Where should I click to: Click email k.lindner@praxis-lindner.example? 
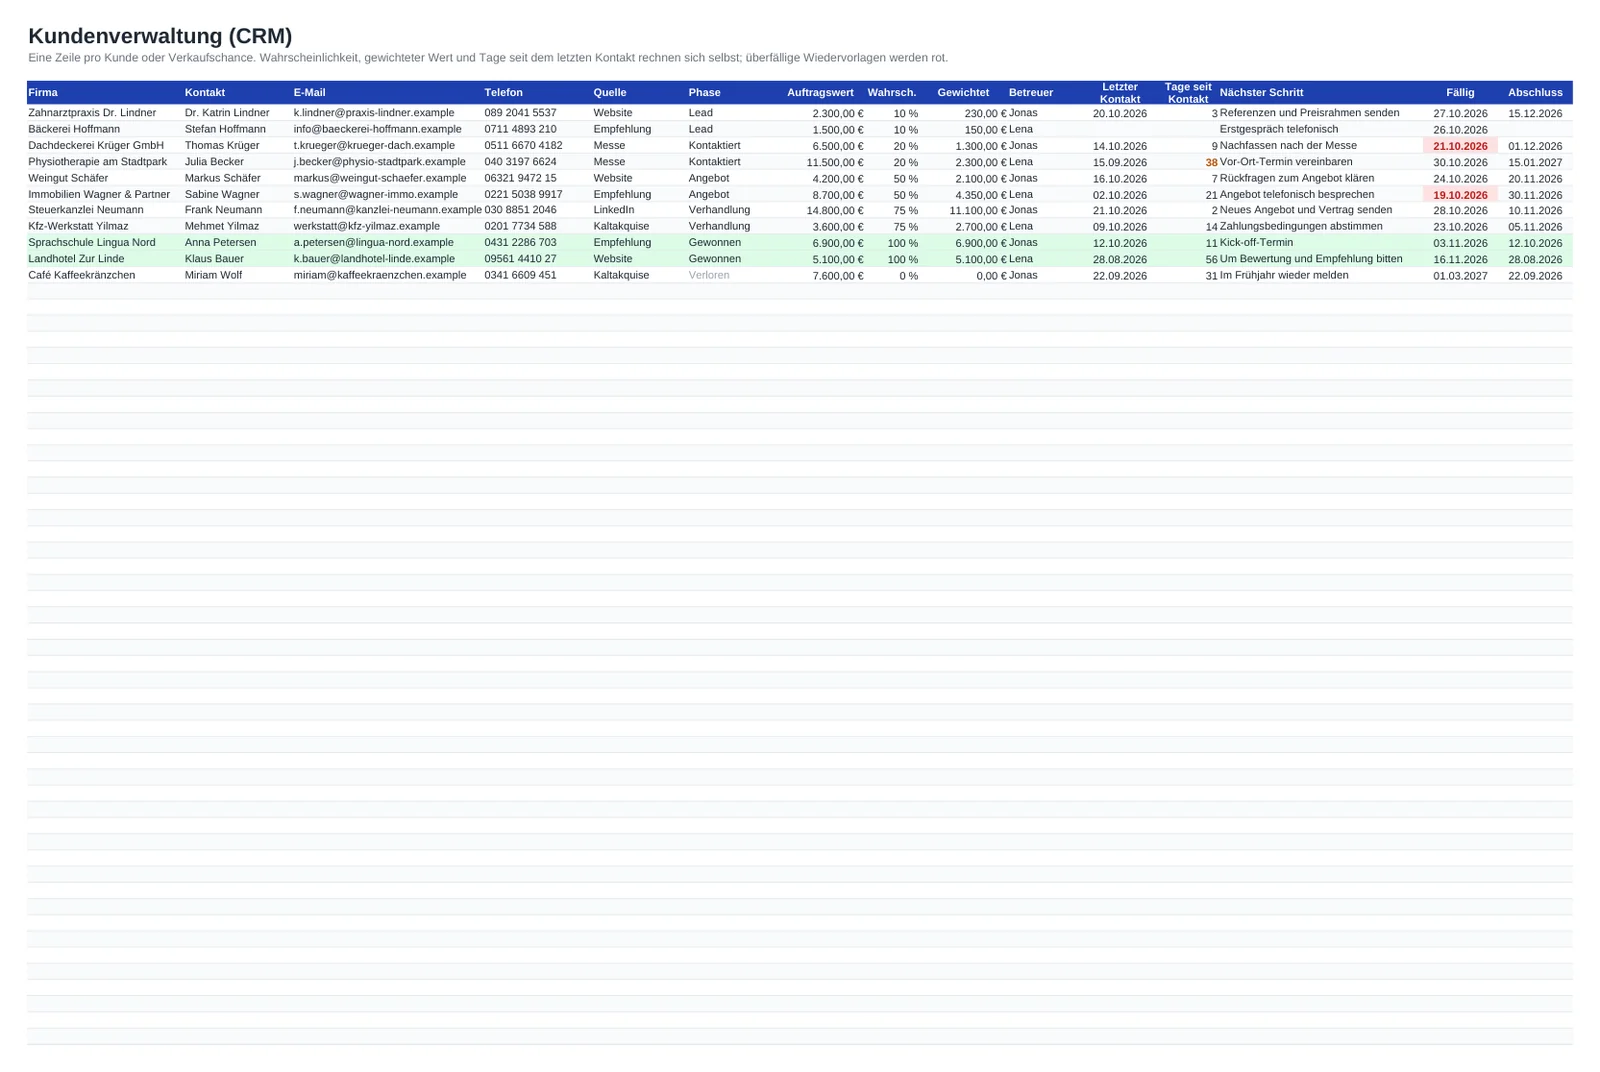tap(374, 113)
